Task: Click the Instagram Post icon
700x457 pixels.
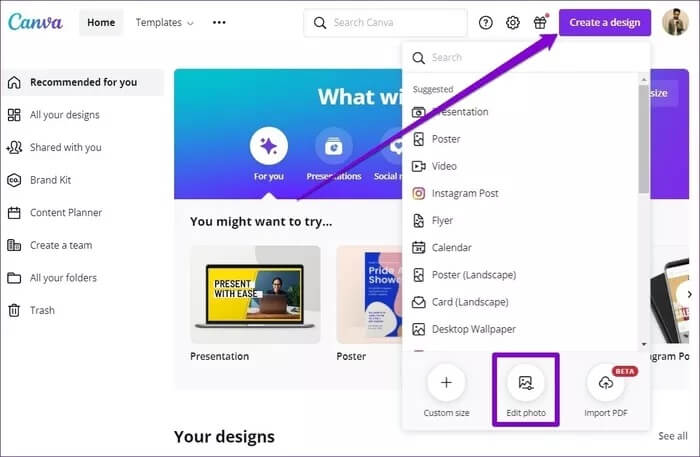Action: click(x=418, y=193)
